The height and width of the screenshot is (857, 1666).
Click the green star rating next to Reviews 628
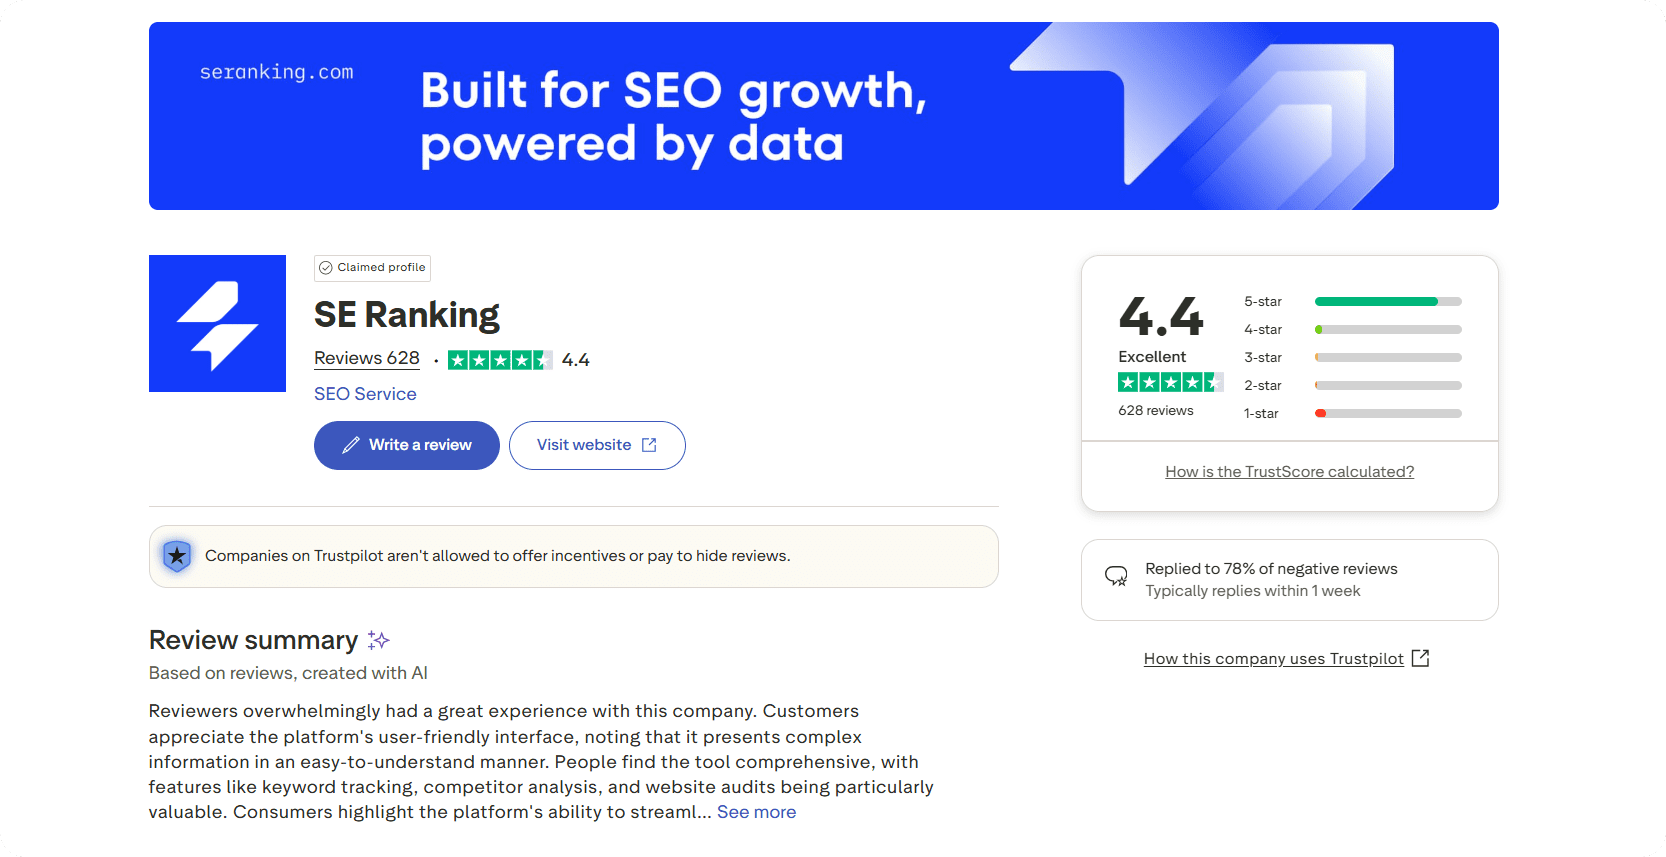click(499, 360)
